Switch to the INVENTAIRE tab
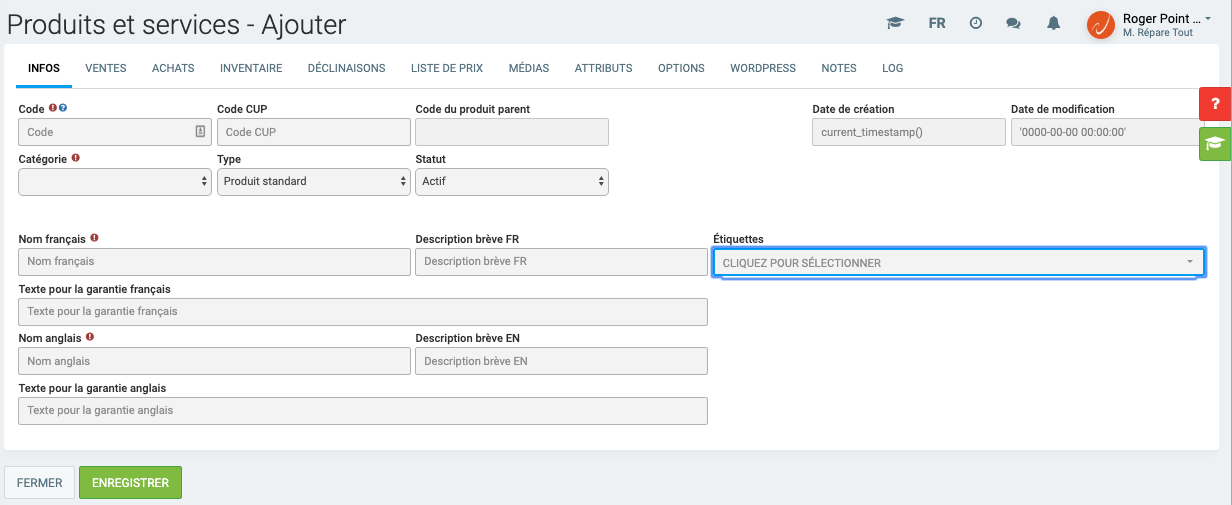This screenshot has height=505, width=1232. click(251, 68)
